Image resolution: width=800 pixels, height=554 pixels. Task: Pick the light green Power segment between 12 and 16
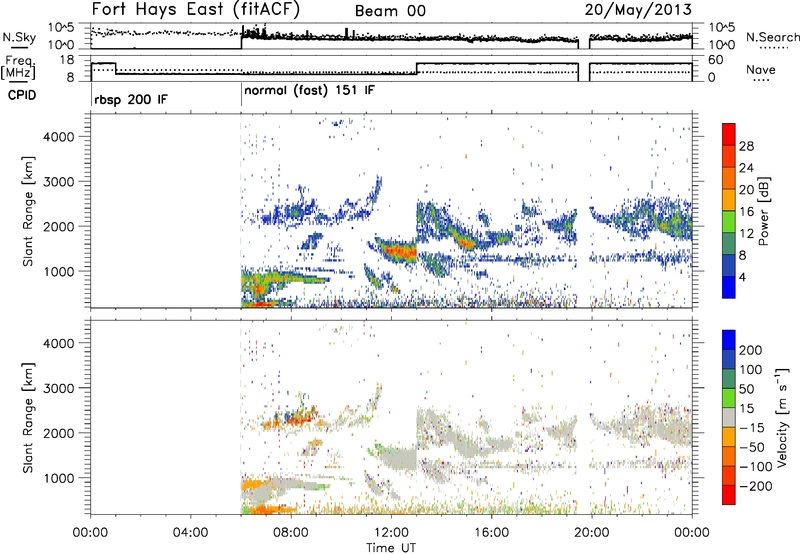(x=729, y=222)
